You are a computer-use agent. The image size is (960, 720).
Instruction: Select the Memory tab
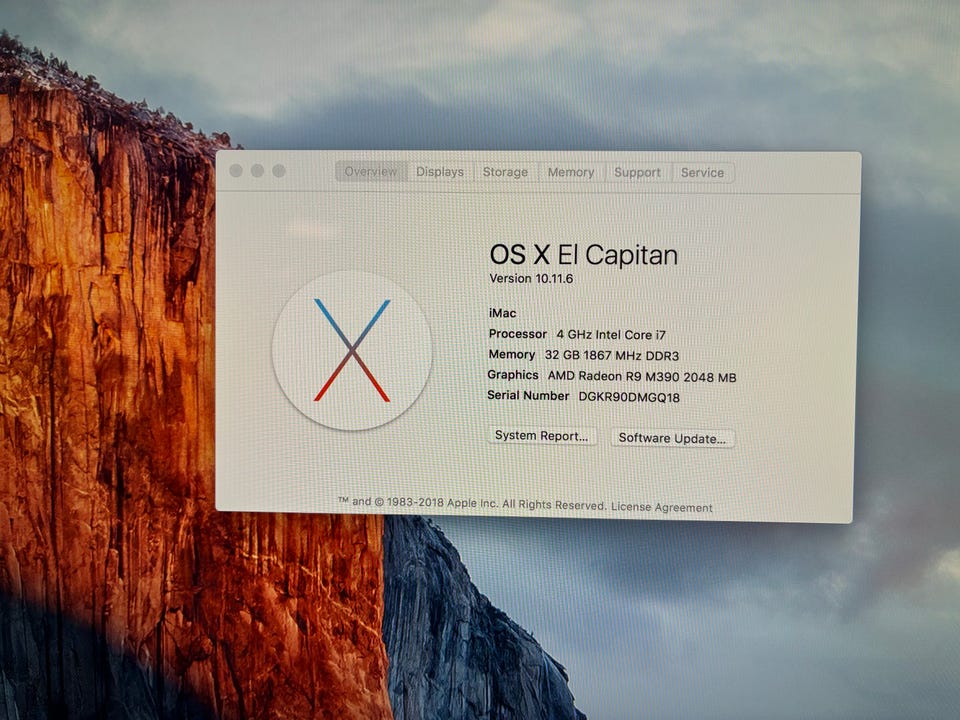[x=571, y=173]
